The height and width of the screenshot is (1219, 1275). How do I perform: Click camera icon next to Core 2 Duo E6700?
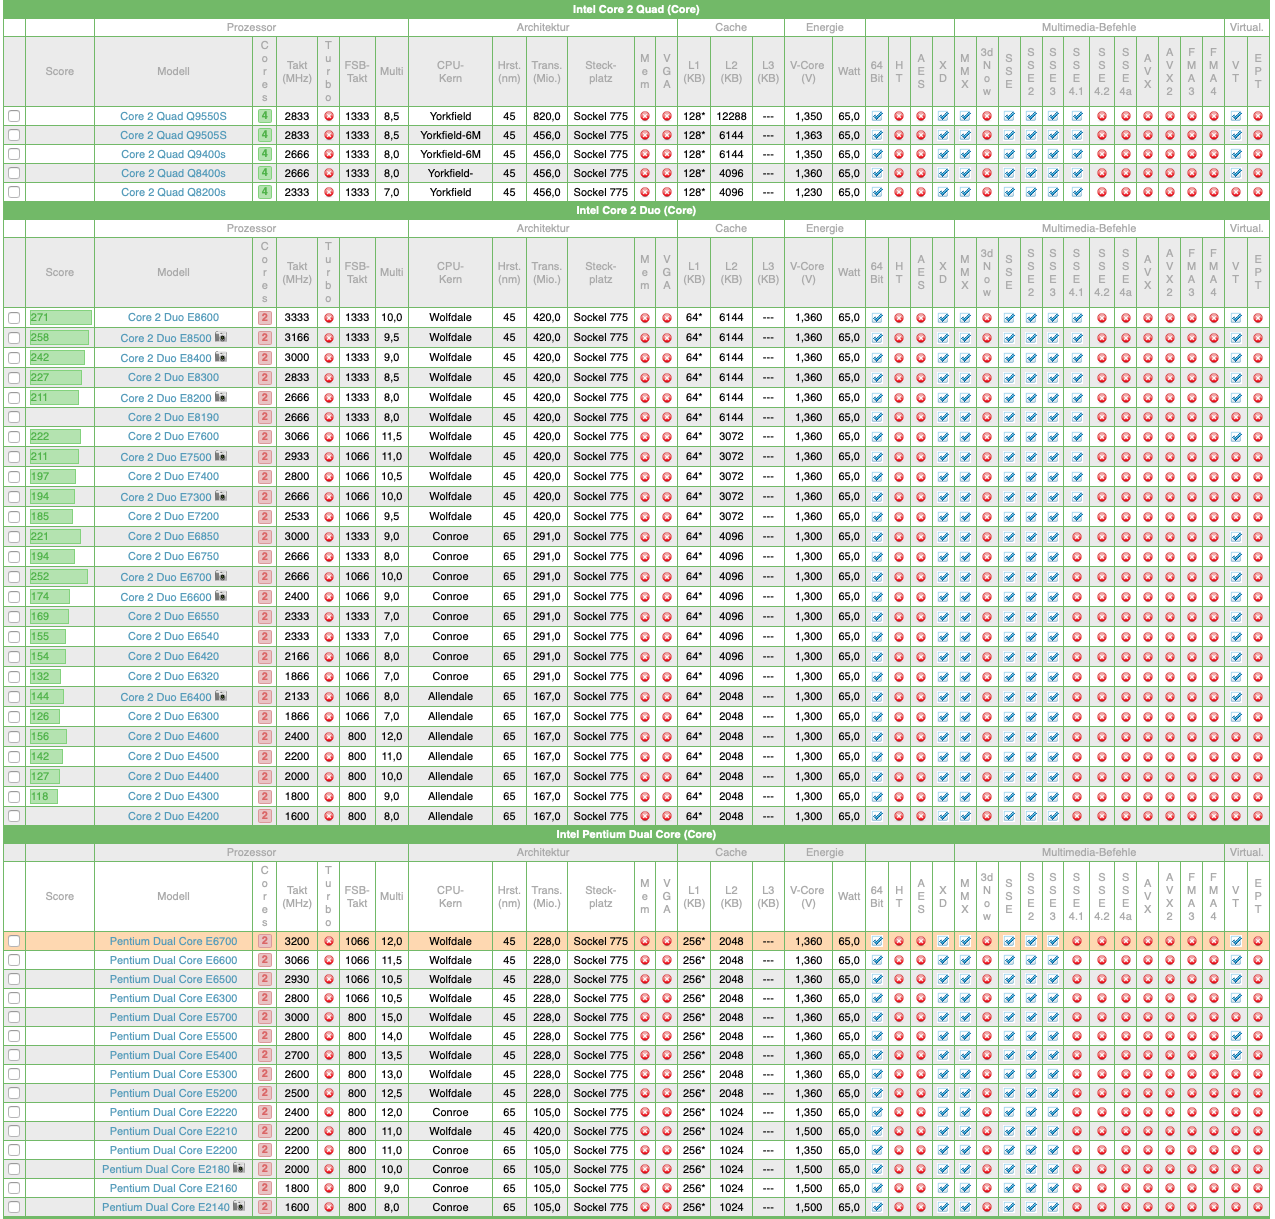point(221,576)
